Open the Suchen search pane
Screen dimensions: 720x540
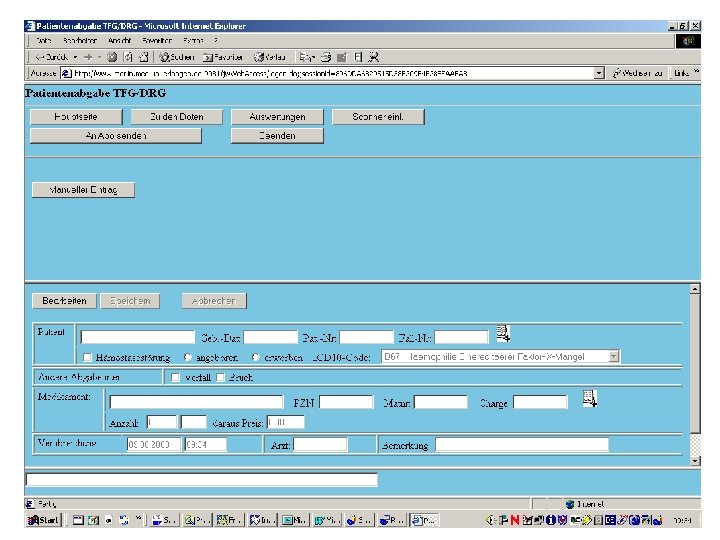tap(177, 57)
